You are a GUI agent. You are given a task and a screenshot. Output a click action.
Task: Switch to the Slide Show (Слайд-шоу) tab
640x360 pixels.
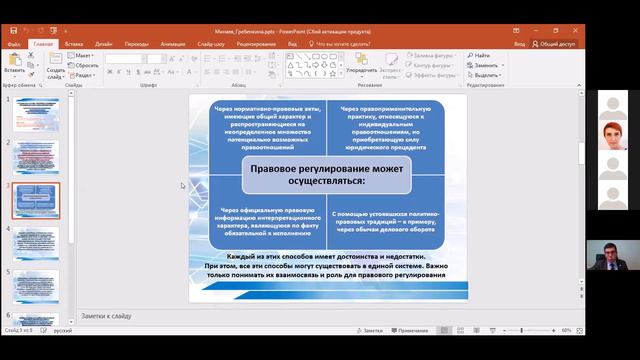click(211, 44)
